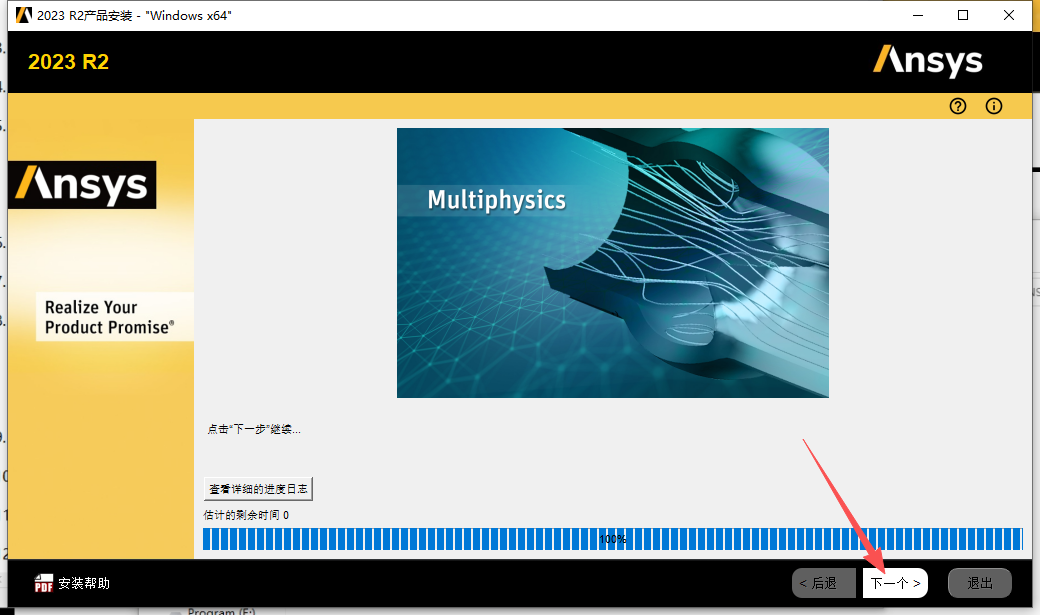Click the 2023 R2 version text
Screen dimensions: 1040x615
pyautogui.click(x=67, y=61)
